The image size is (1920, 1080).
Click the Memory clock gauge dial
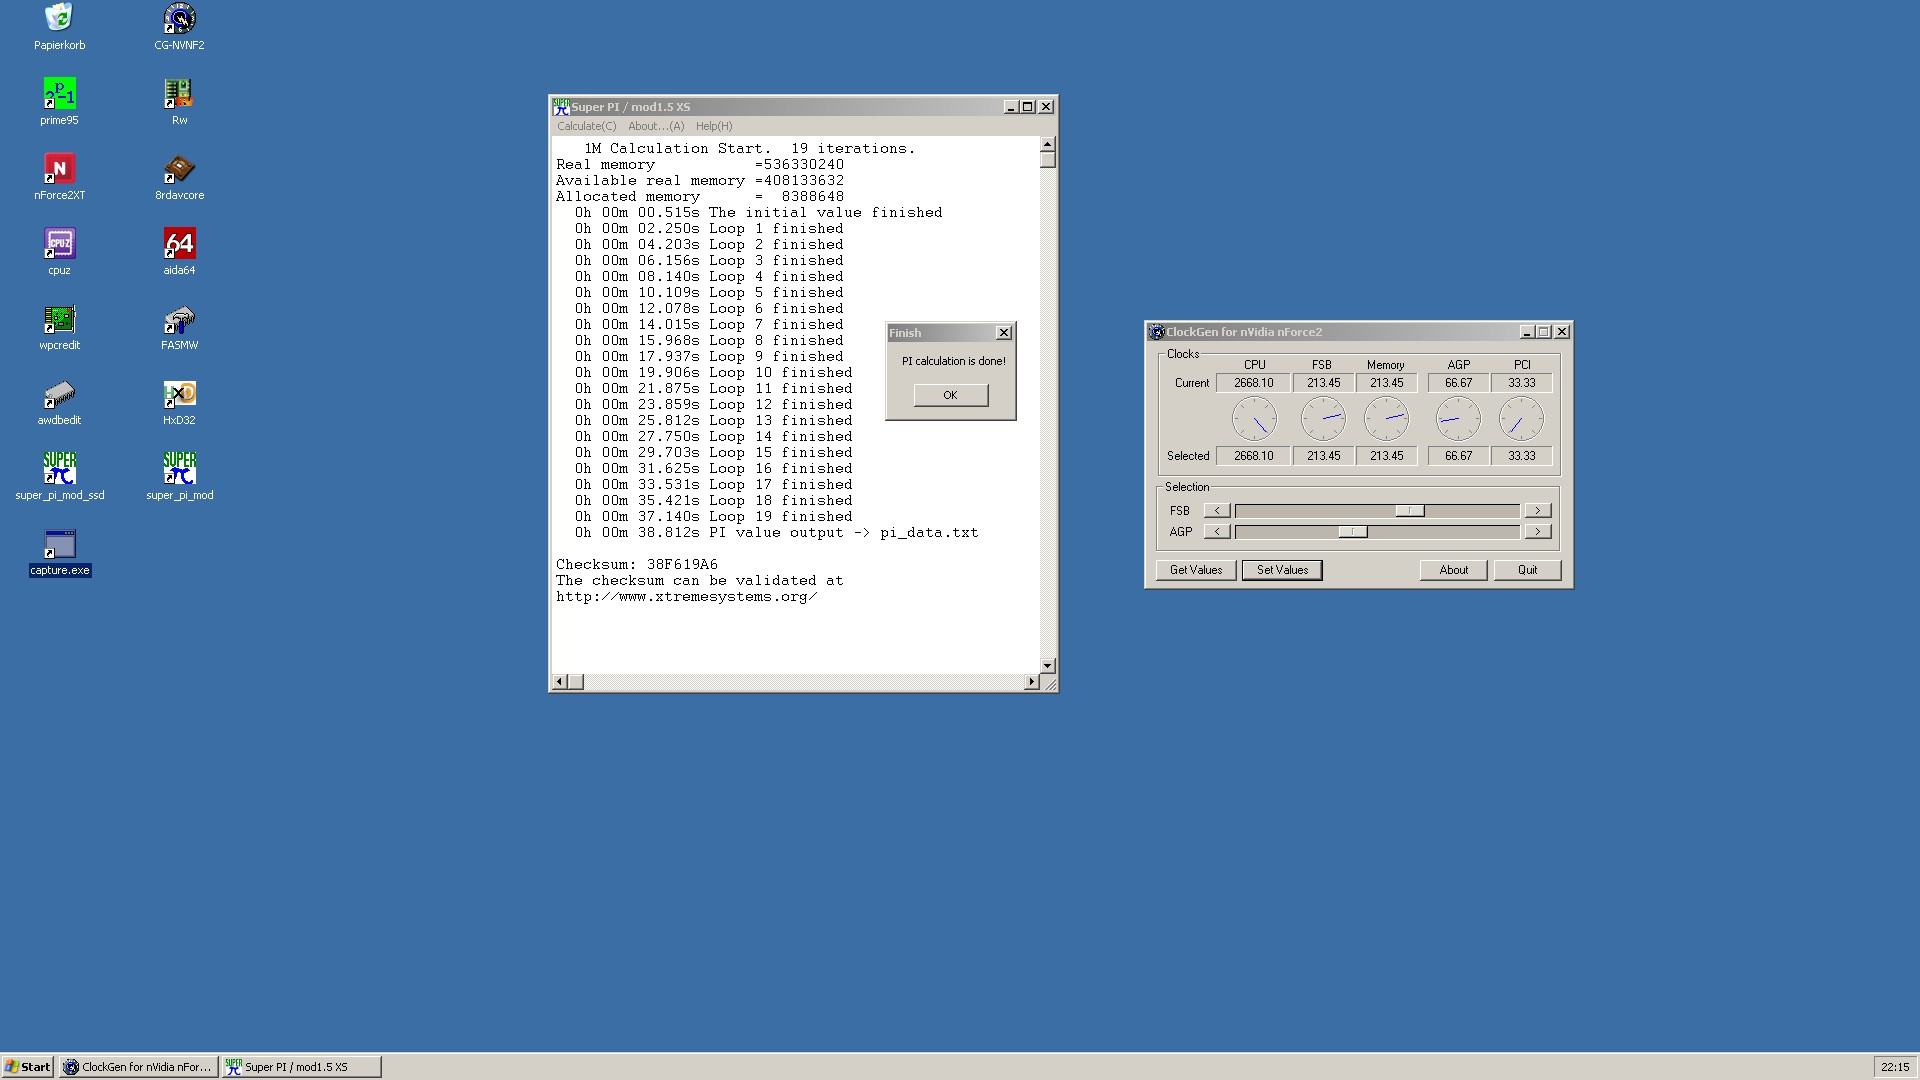1386,419
